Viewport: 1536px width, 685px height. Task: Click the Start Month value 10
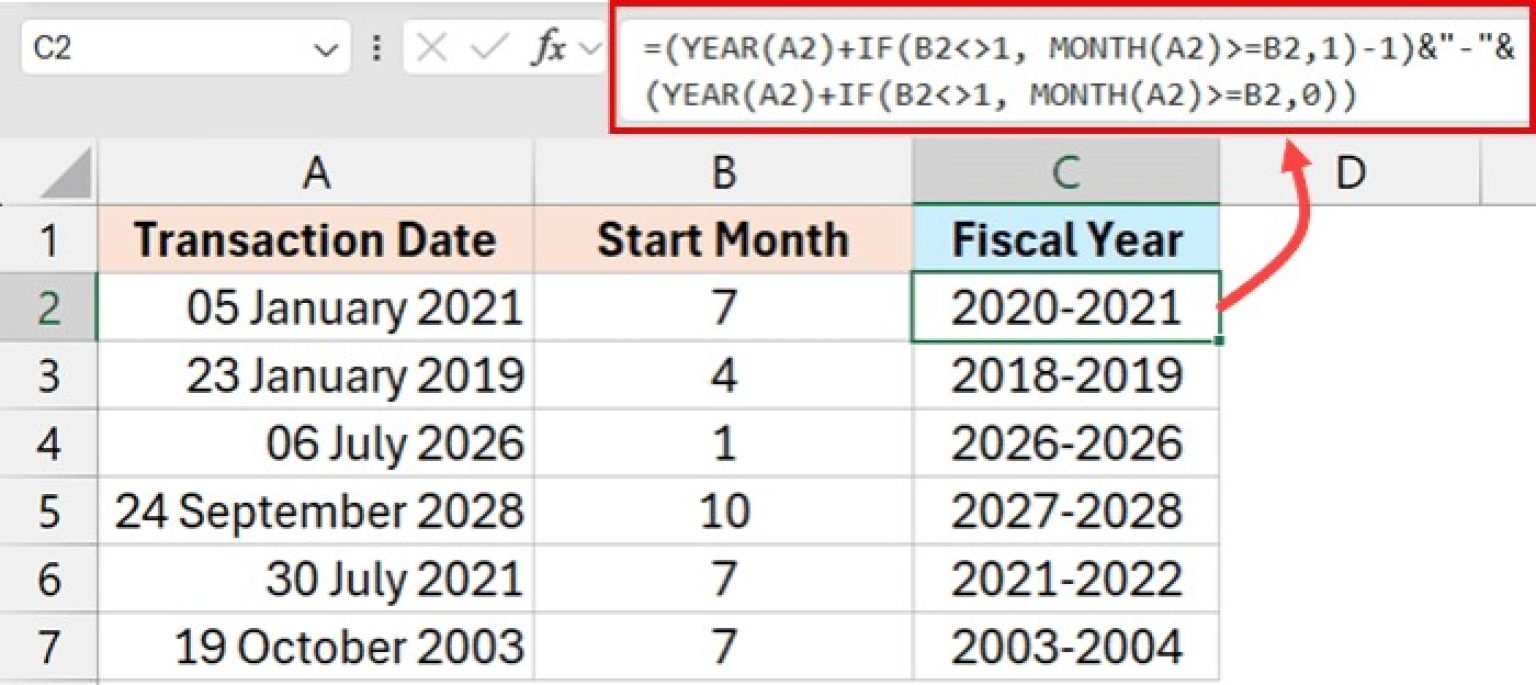pyautogui.click(x=722, y=510)
